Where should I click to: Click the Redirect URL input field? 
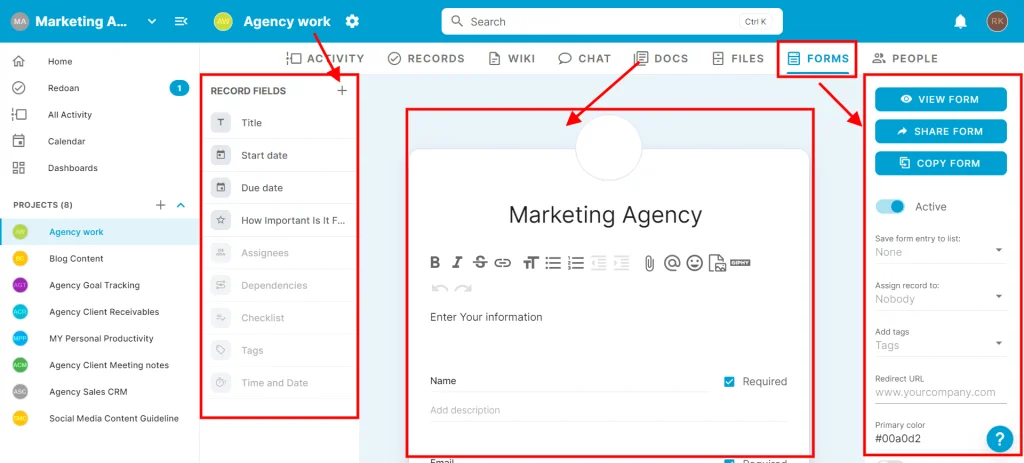tap(940, 392)
